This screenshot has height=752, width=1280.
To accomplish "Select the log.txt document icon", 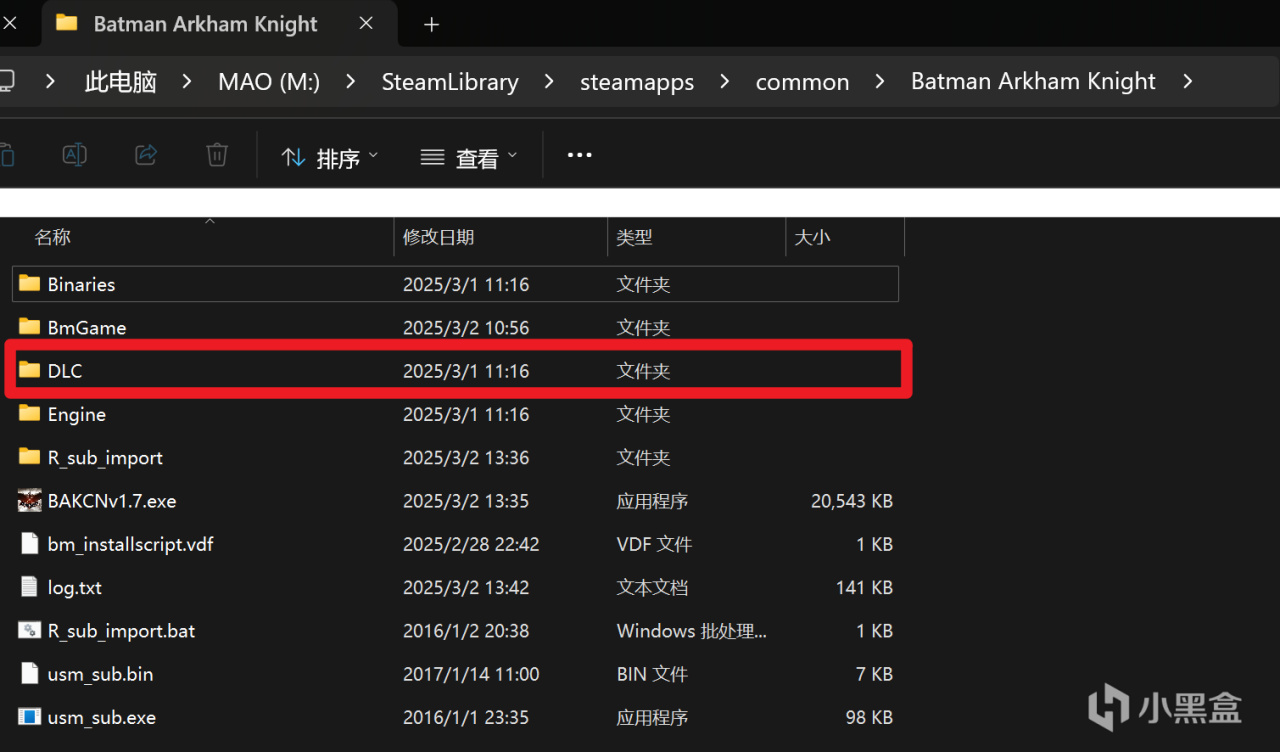I will click(x=30, y=587).
